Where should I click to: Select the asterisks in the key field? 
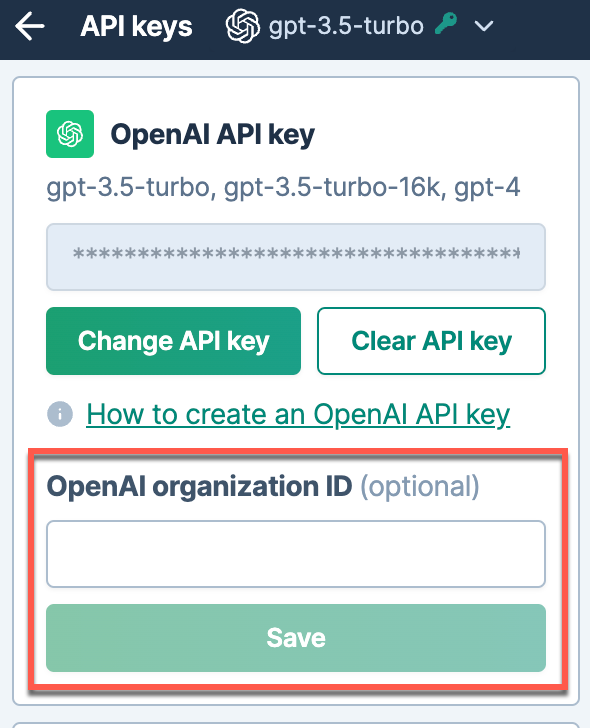coord(296,254)
